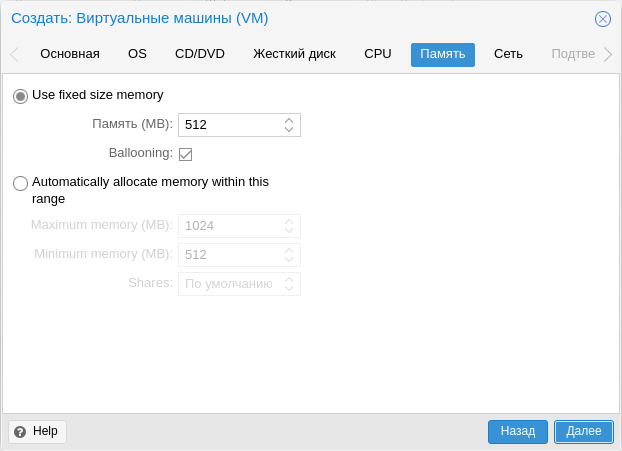
Task: Click the right tab scroll arrow
Action: coord(608,54)
